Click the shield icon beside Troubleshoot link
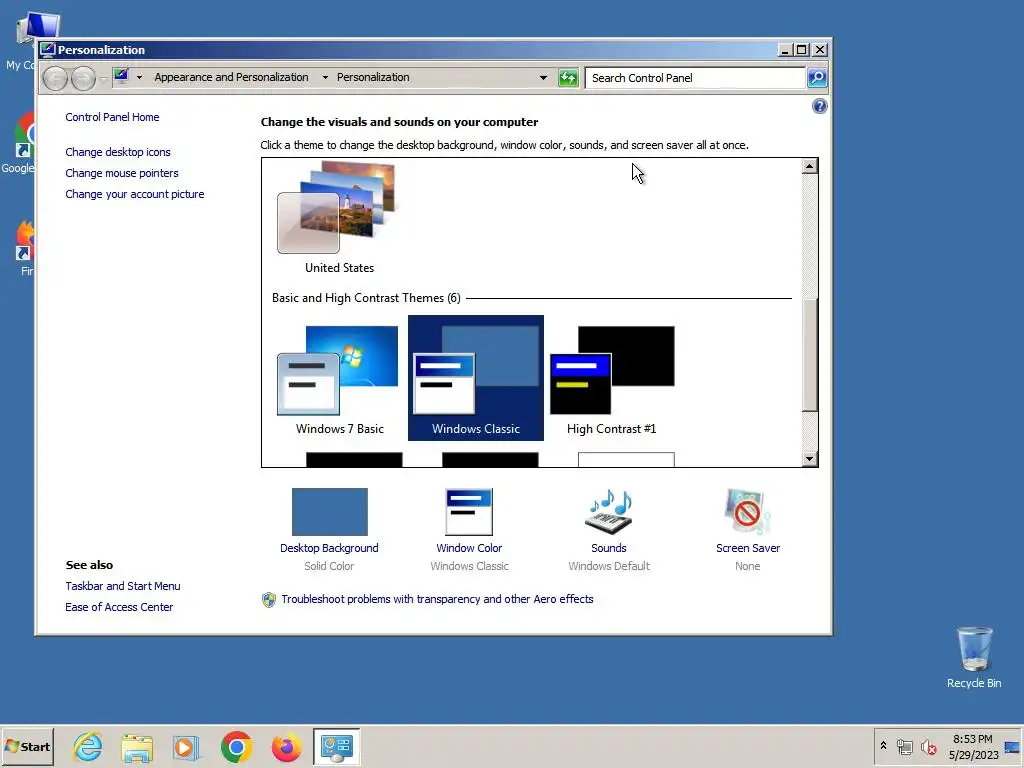The width and height of the screenshot is (1024, 768). (268, 600)
